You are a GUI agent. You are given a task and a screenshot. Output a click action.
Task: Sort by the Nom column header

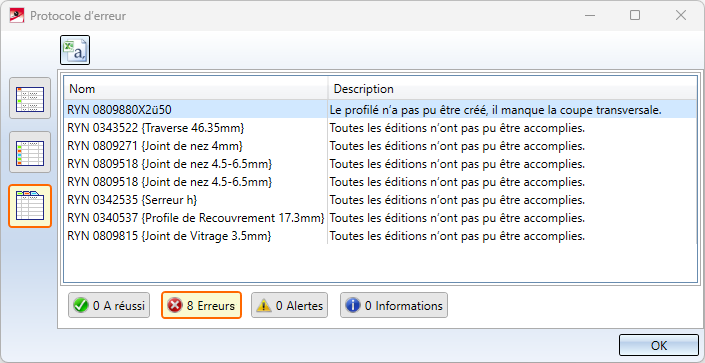click(x=196, y=89)
